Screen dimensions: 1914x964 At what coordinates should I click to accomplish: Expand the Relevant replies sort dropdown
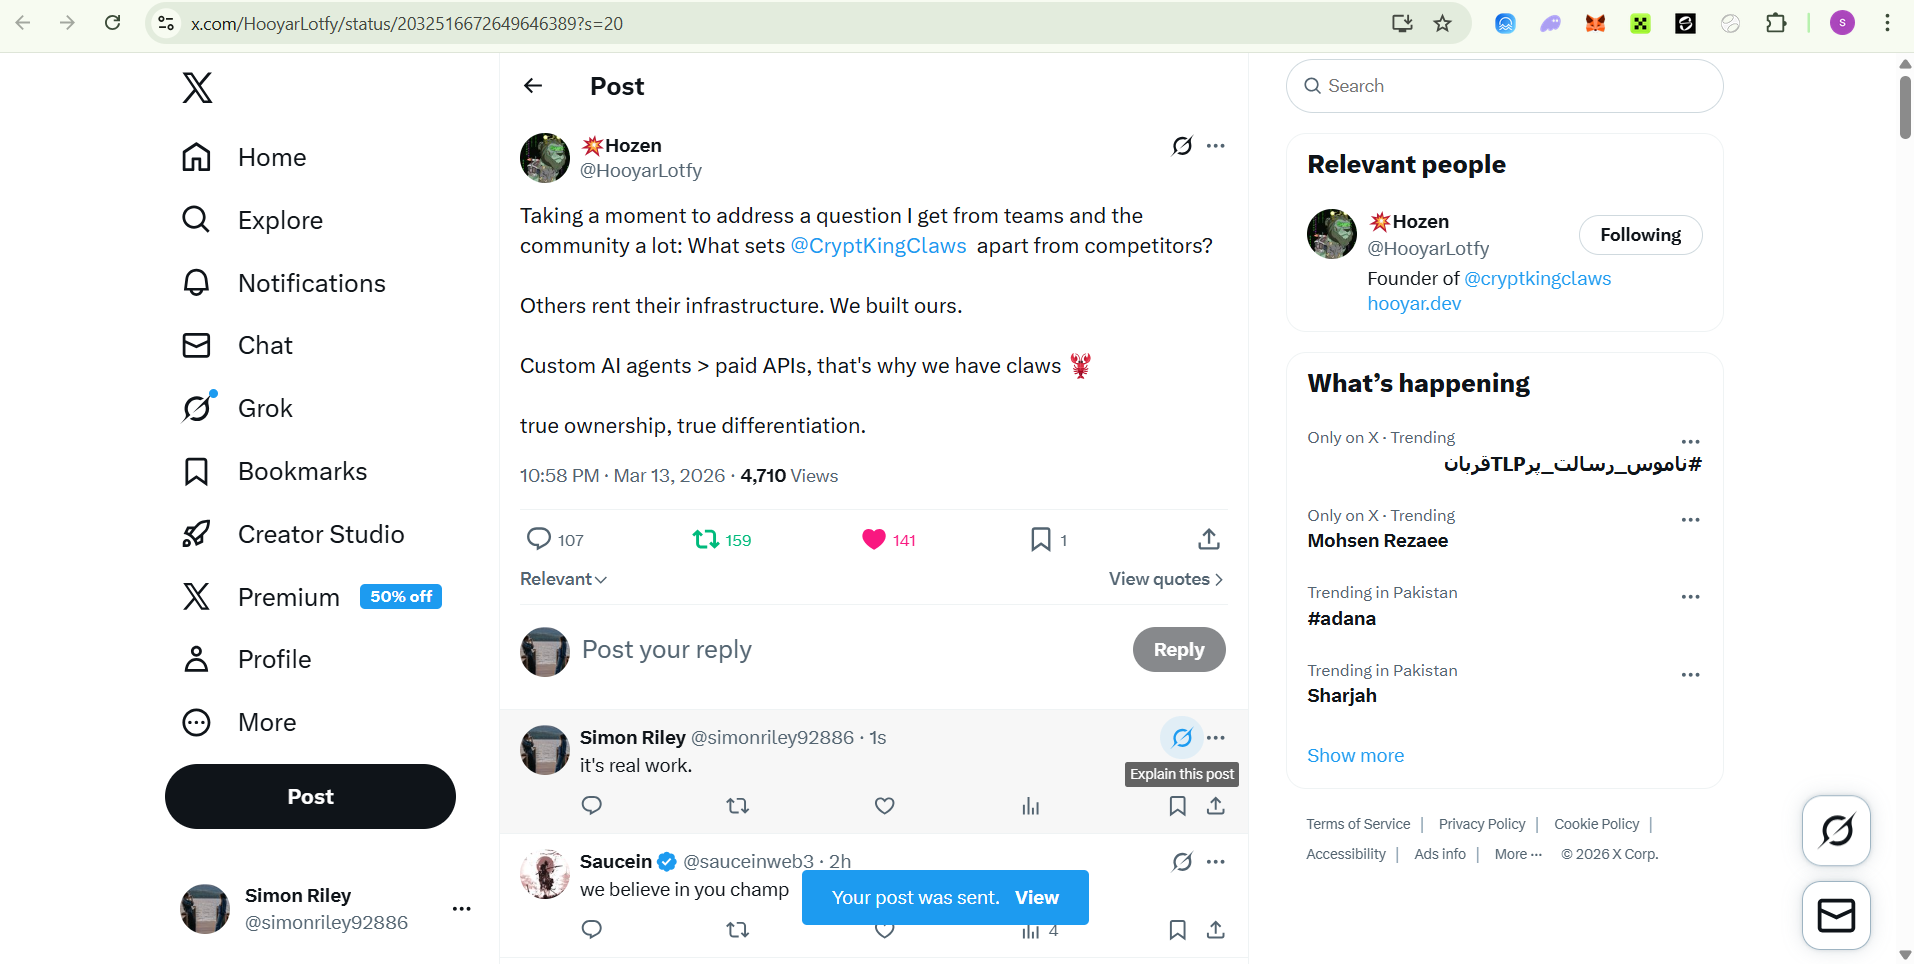[563, 579]
